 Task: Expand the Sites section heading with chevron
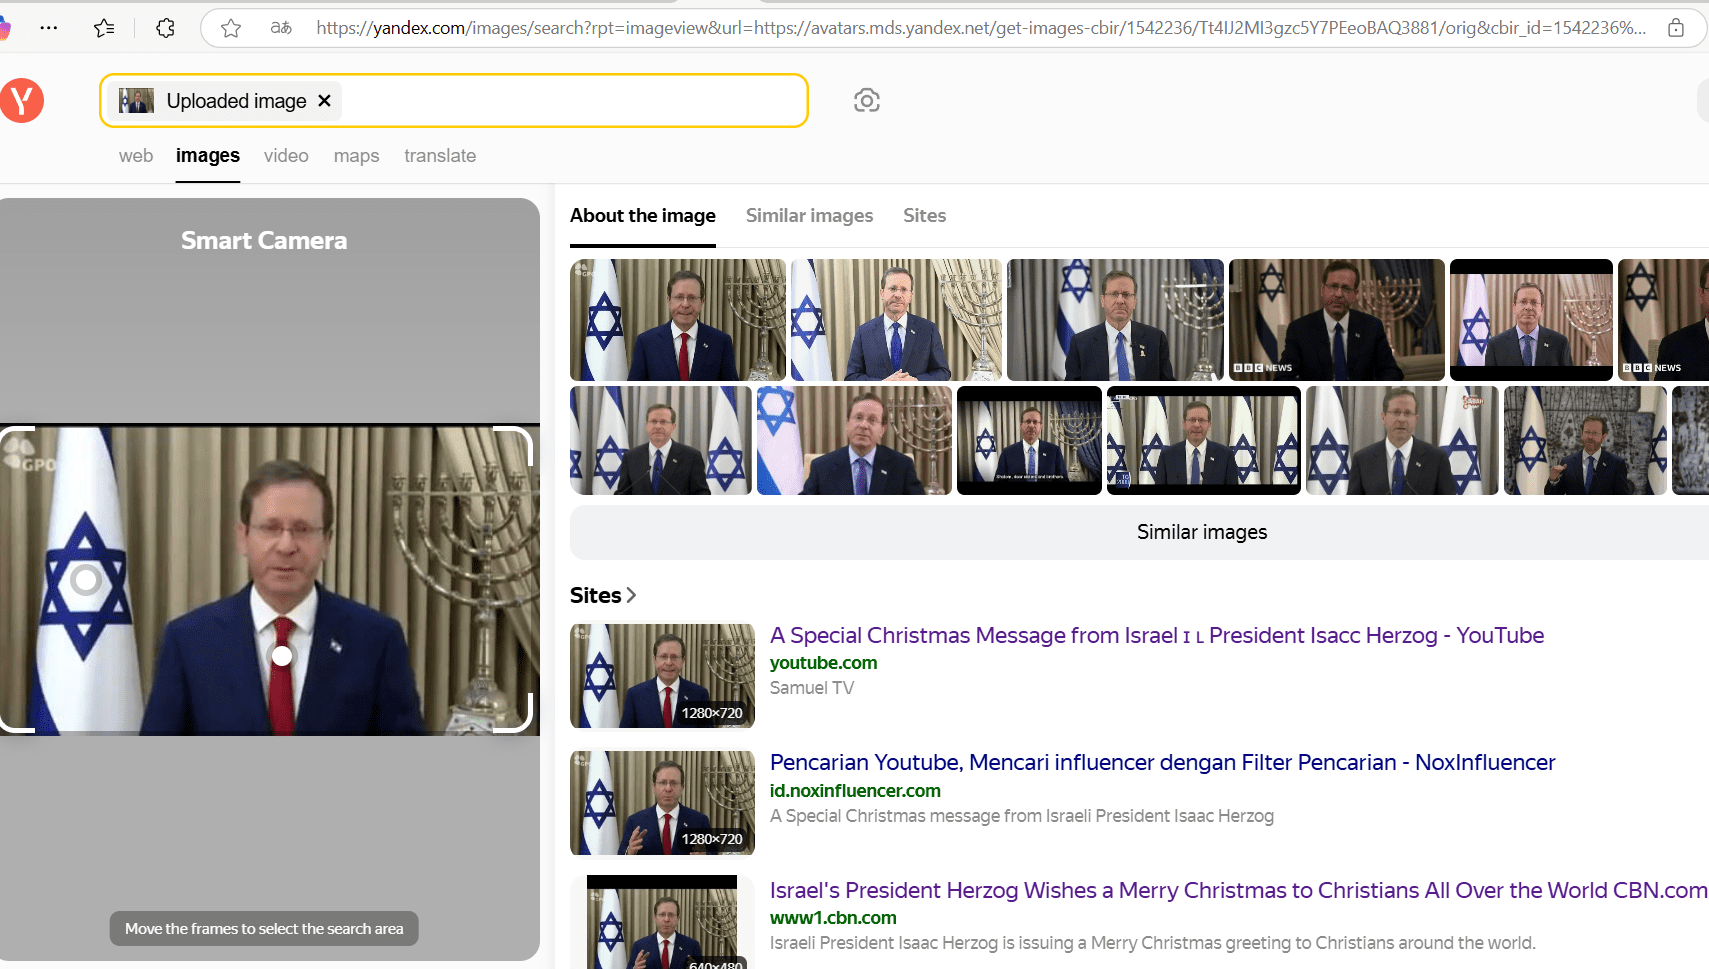pyautogui.click(x=603, y=595)
